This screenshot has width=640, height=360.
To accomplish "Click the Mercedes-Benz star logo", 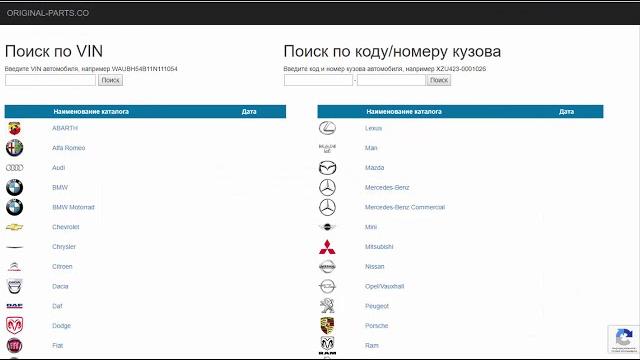I will click(x=327, y=187).
